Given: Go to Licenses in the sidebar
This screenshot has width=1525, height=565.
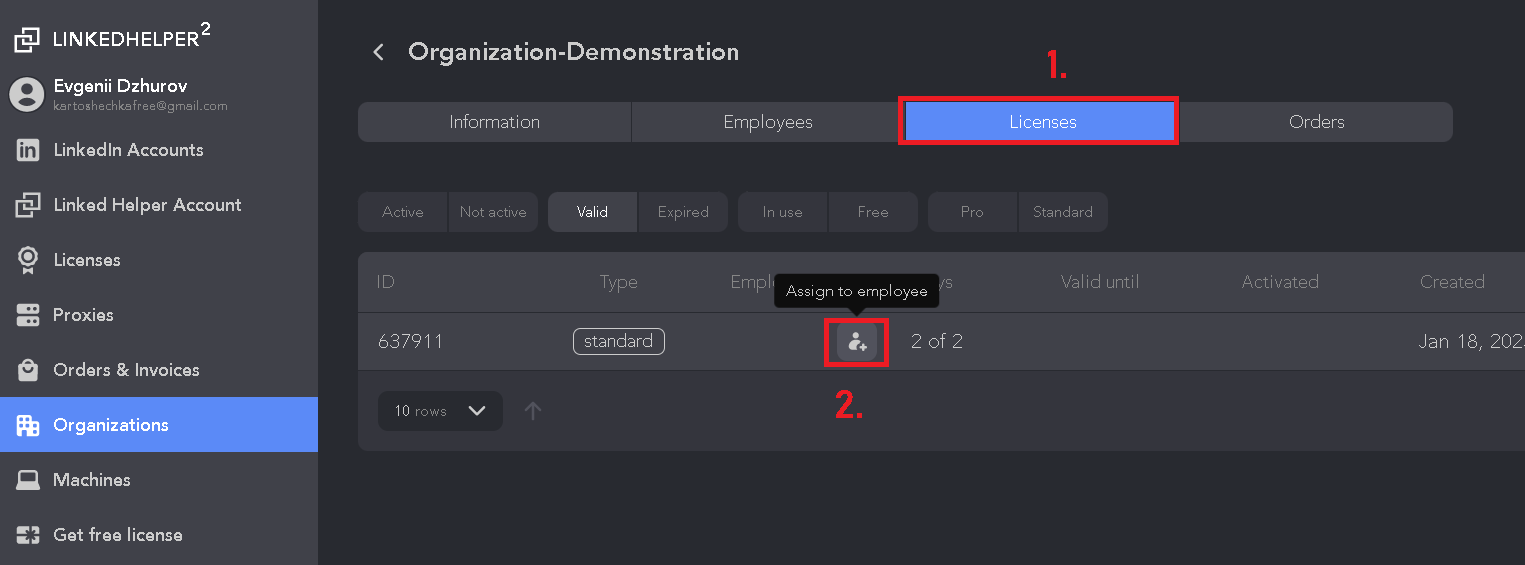Looking at the screenshot, I should coord(159,260).
